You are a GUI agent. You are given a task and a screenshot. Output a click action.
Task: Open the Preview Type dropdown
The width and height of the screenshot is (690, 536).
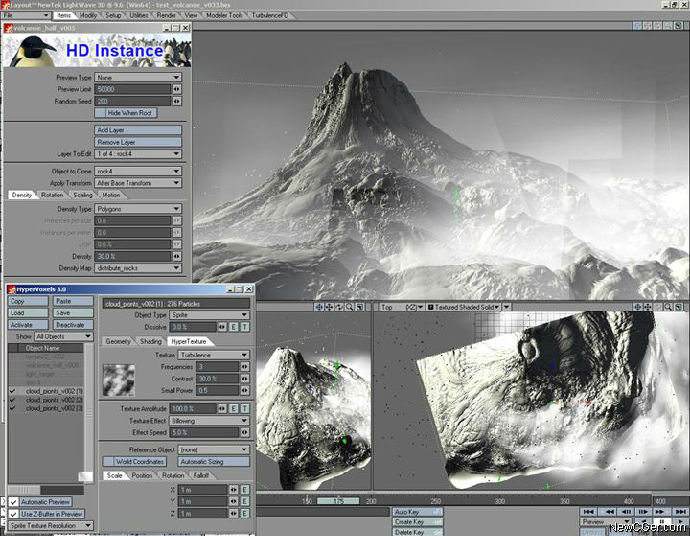(138, 77)
